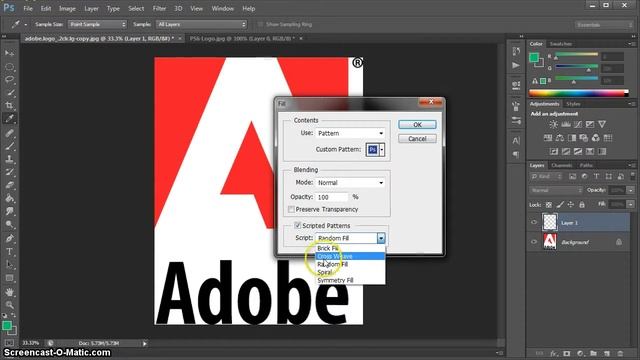Viewport: 640px width, 360px height.
Task: Select the Hand tool
Action: click(9, 291)
